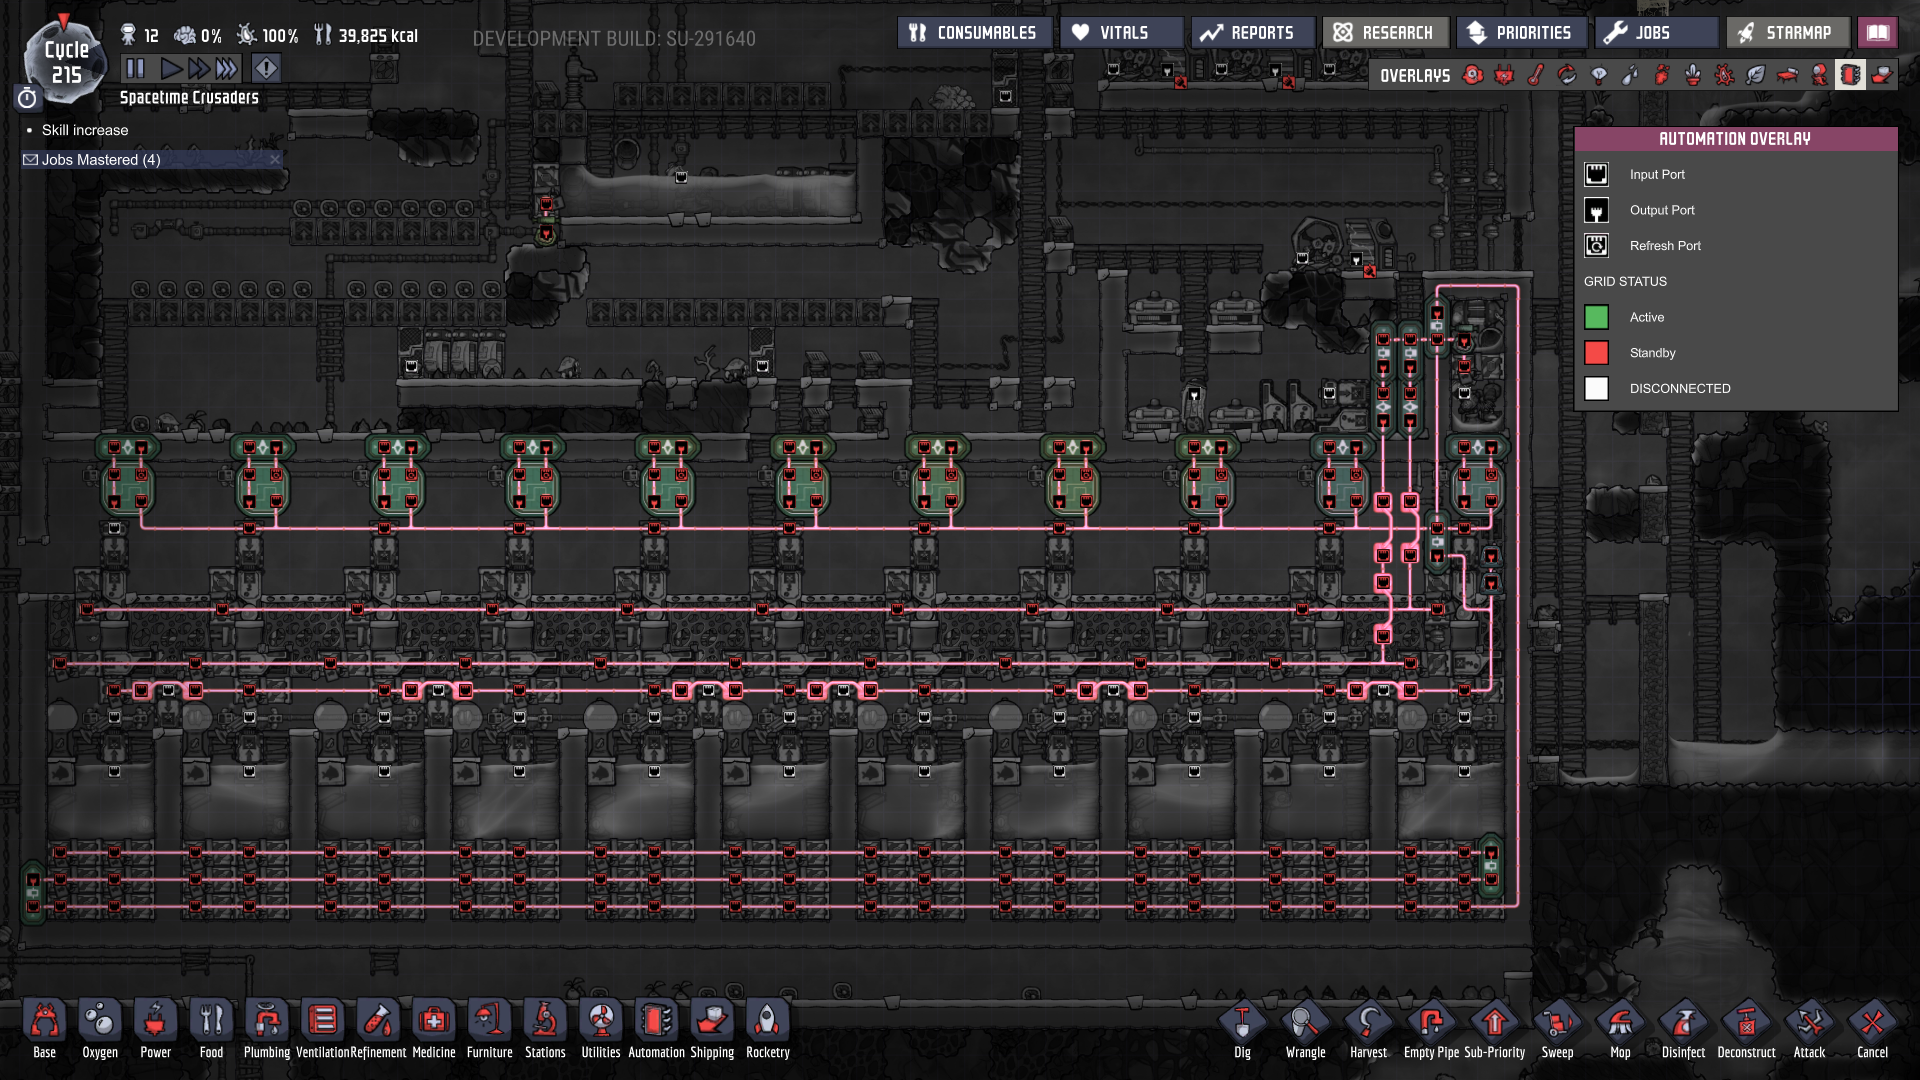
Task: Switch to the Temperature overlay
Action: coord(1536,76)
